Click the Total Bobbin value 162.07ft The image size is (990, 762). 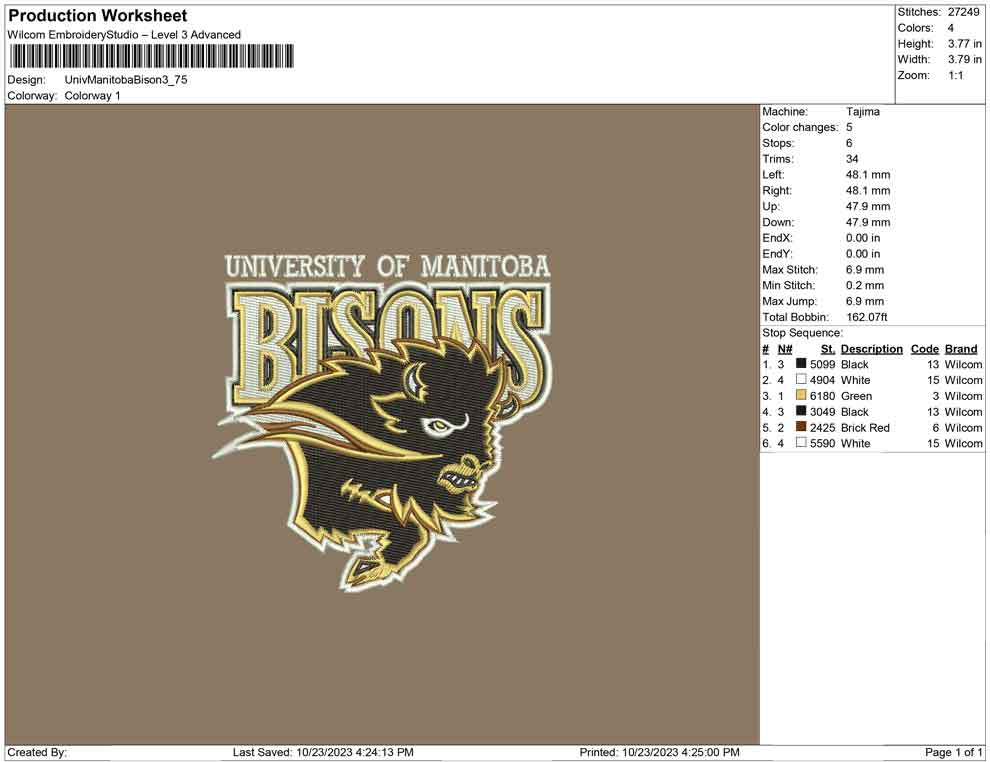[867, 317]
